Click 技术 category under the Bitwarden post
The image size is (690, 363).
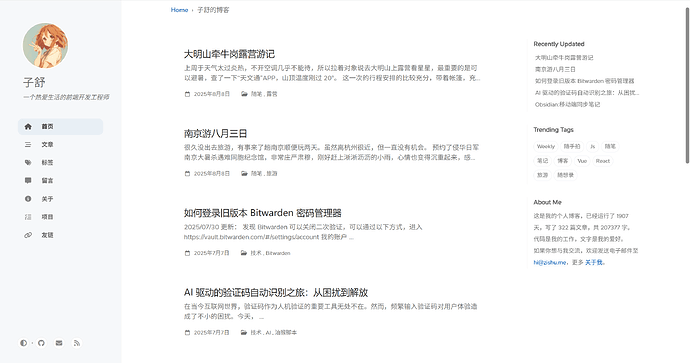point(256,253)
